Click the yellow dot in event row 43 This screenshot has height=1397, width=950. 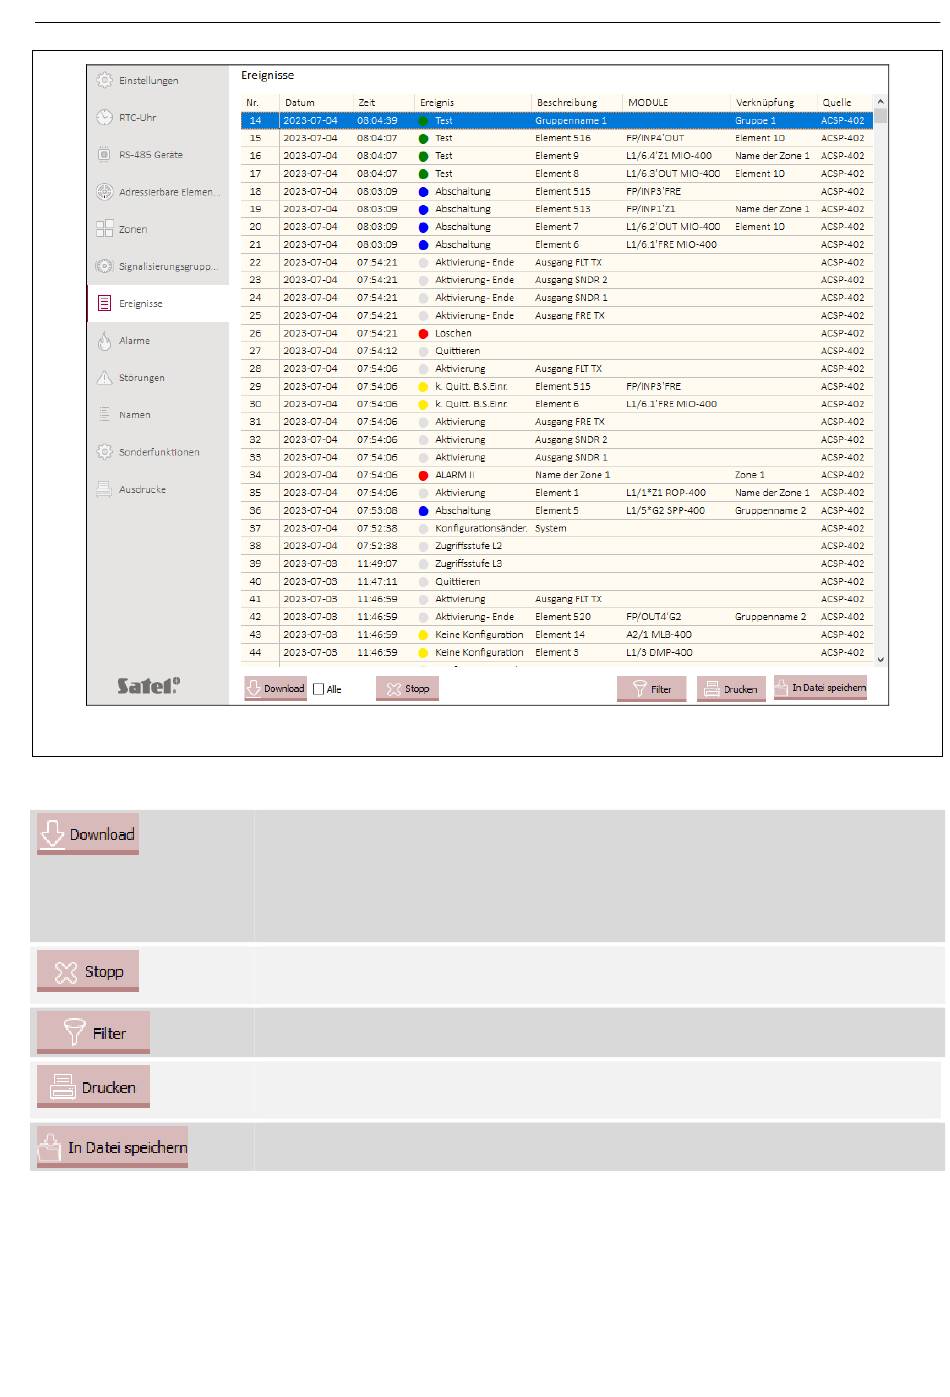pyautogui.click(x=423, y=635)
